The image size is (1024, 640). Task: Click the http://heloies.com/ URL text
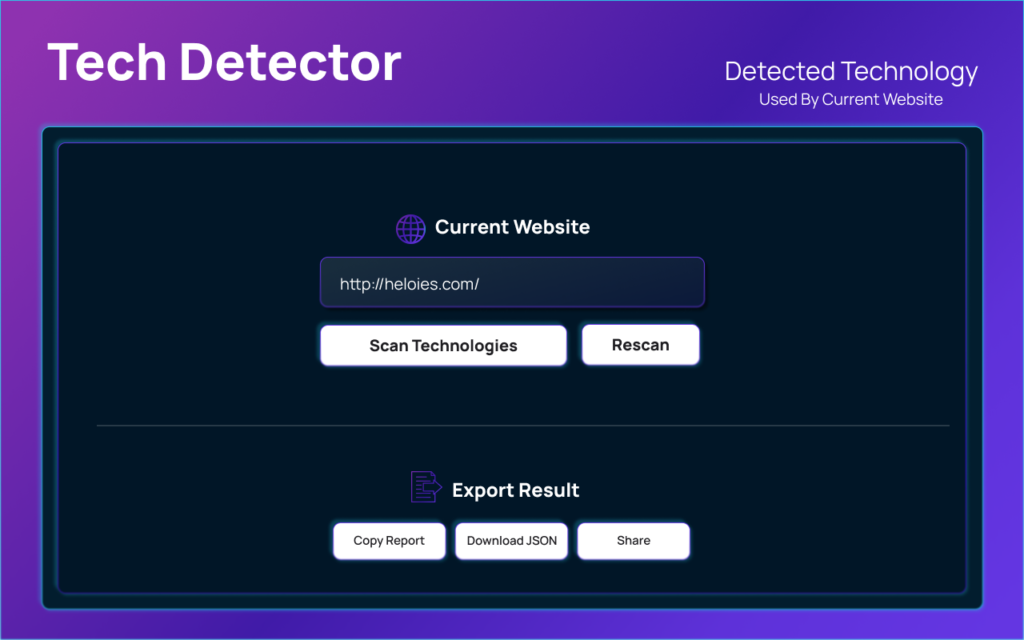[409, 284]
